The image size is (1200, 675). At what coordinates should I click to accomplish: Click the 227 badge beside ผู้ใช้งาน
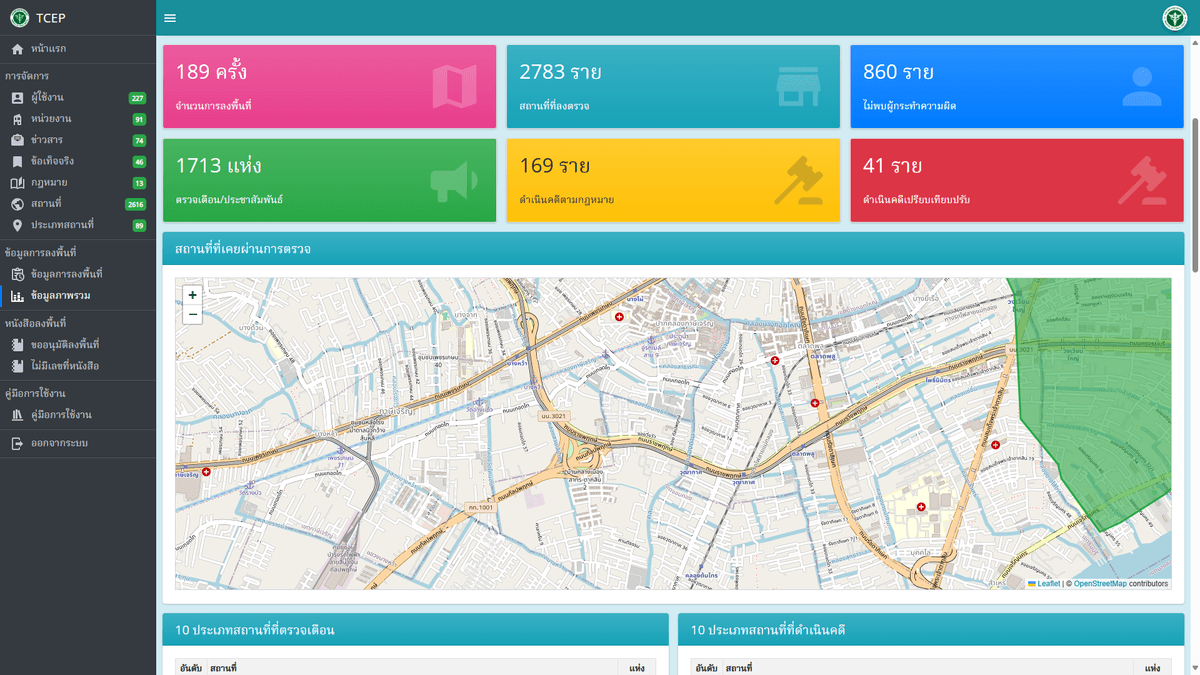[138, 98]
